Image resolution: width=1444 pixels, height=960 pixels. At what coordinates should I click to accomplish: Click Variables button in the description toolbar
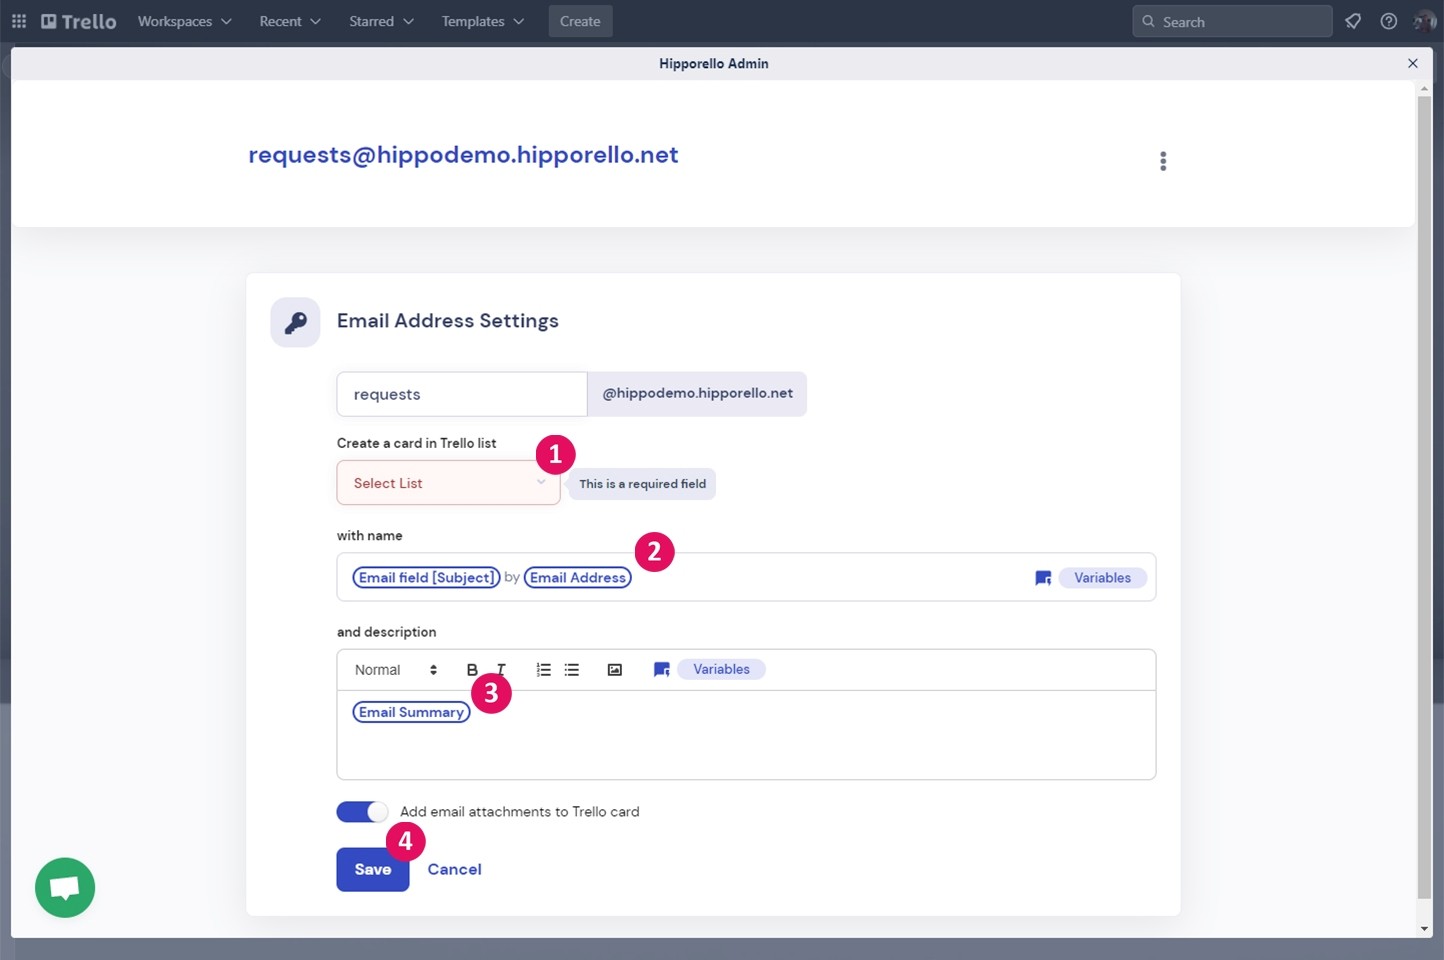[x=721, y=670]
